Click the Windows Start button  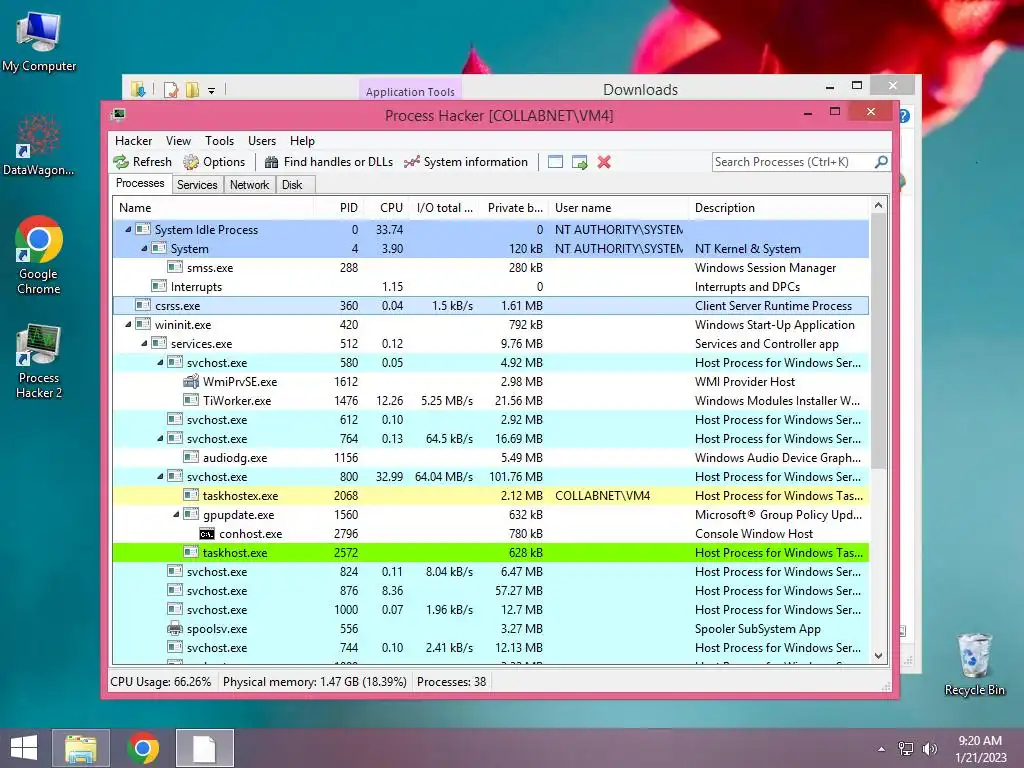24,748
